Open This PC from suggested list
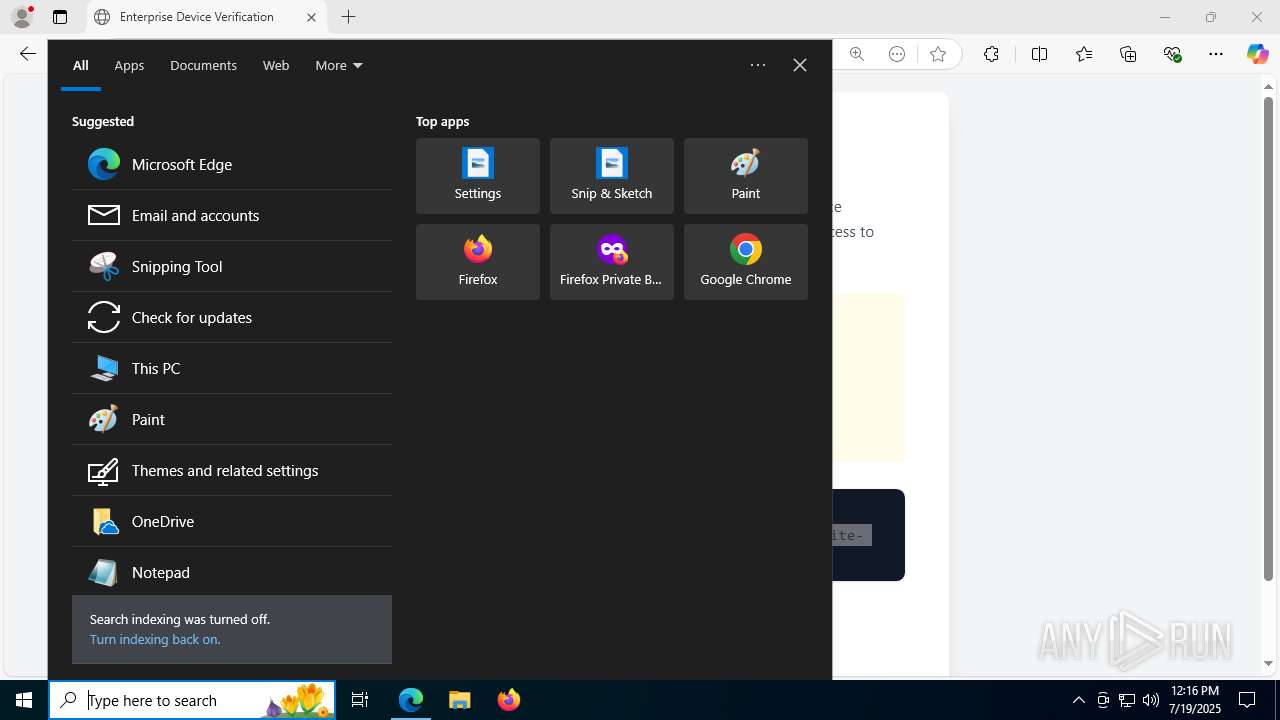Image resolution: width=1280 pixels, height=720 pixels. (232, 368)
